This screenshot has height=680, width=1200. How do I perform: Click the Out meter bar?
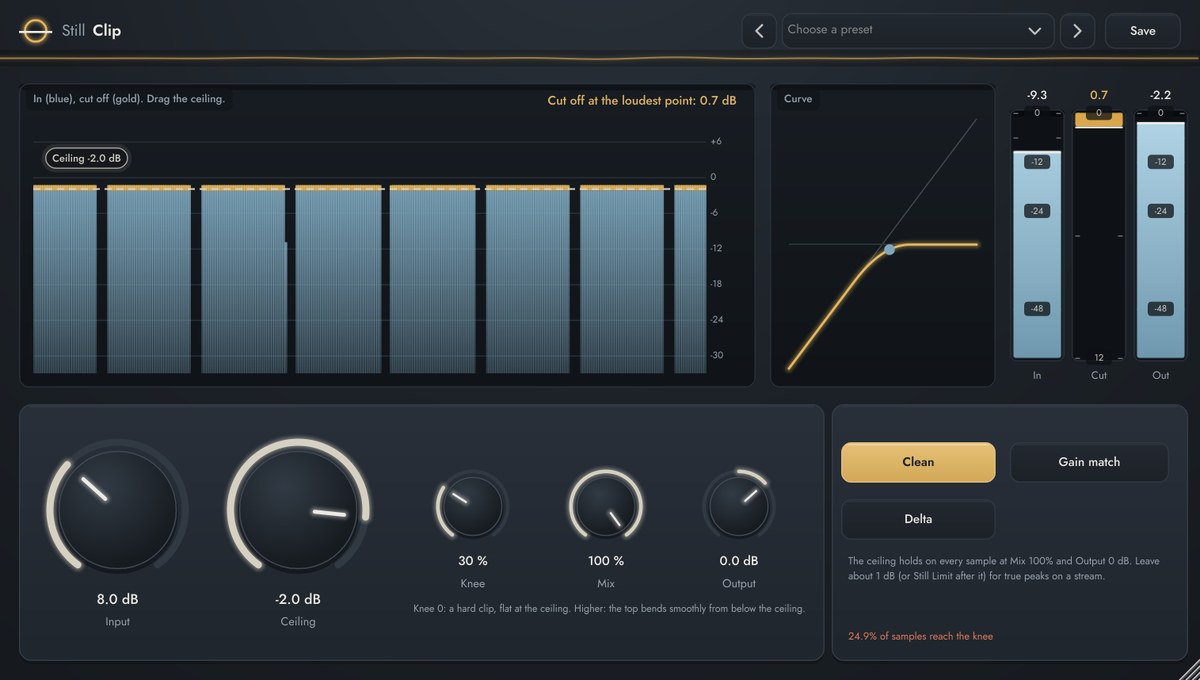(1160, 233)
